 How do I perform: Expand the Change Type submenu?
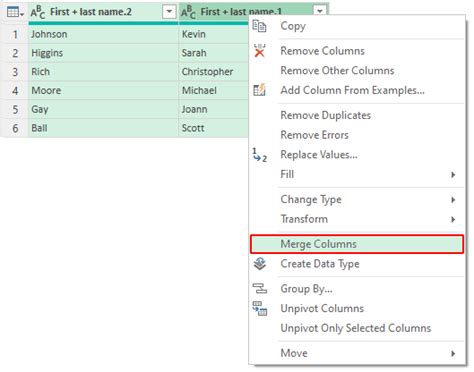pos(453,200)
